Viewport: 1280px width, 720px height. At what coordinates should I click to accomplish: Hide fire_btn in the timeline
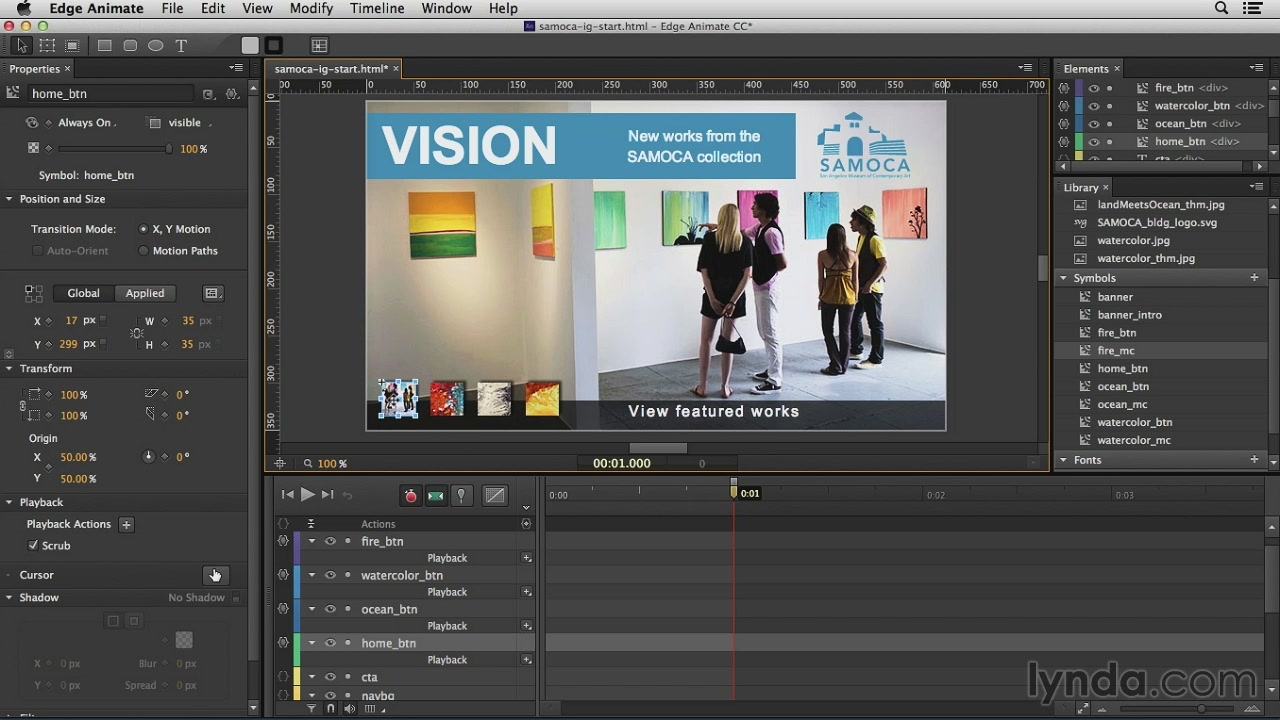pos(329,541)
